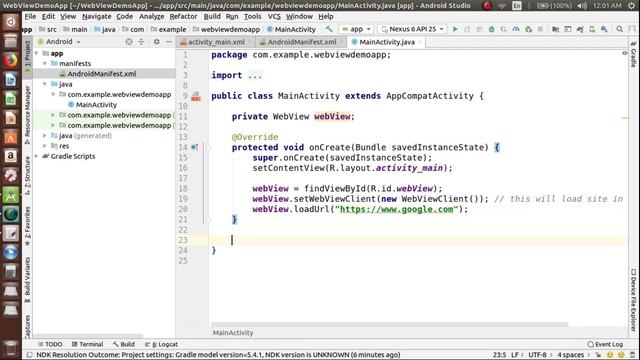Screen dimensions: 640x360
Task: Click Collapse All icon in Project panel
Action: click(x=141, y=42)
